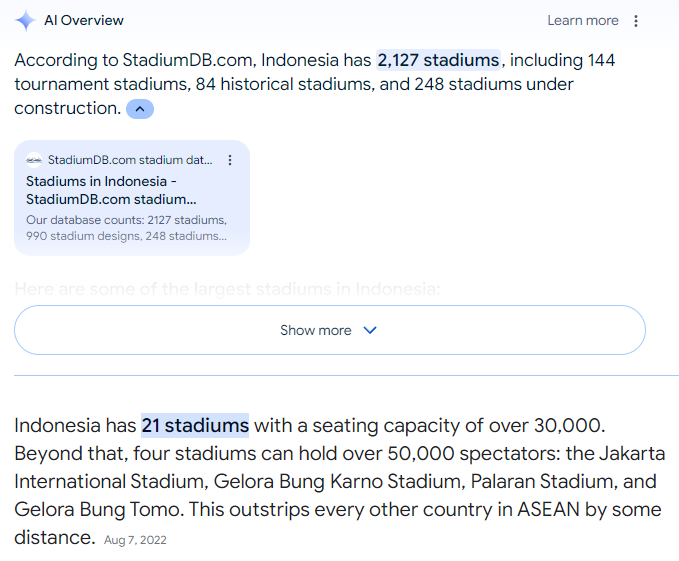
Task: Click the word "ASEAN" in the snippet
Action: click(546, 510)
